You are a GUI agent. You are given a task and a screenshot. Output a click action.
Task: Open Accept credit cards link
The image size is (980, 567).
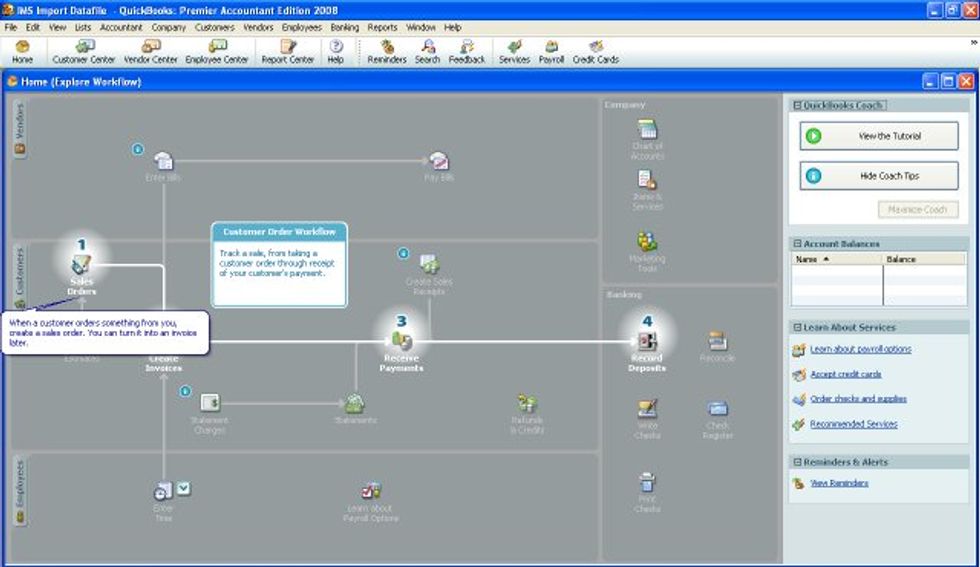tap(845, 374)
